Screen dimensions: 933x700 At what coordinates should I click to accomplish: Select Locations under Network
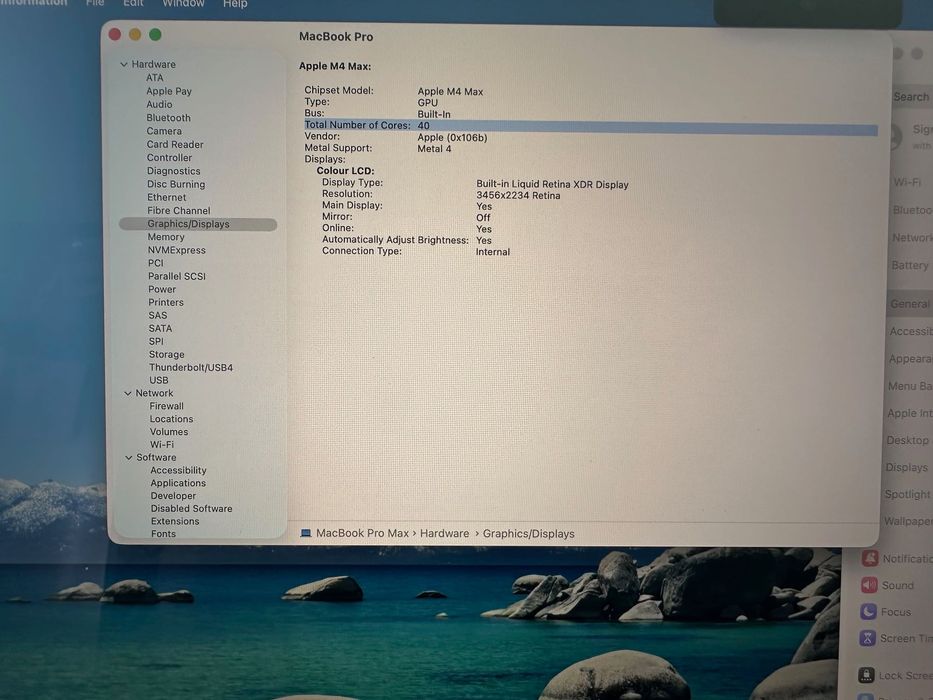171,419
